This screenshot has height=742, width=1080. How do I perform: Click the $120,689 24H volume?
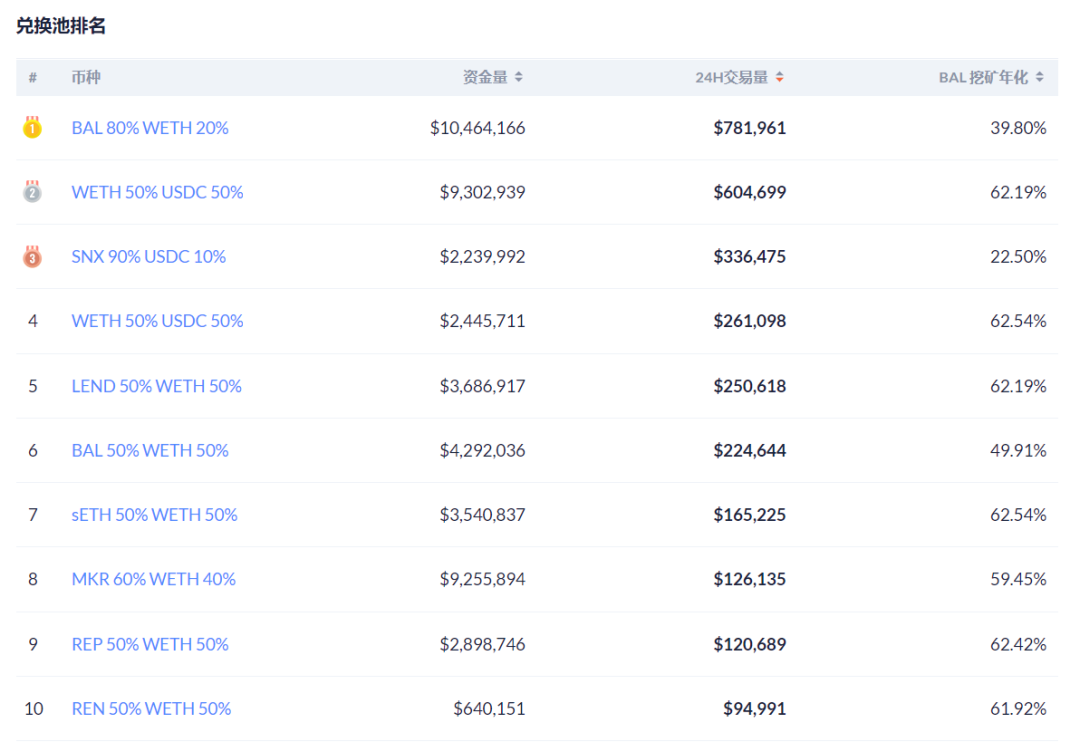pyautogui.click(x=749, y=644)
